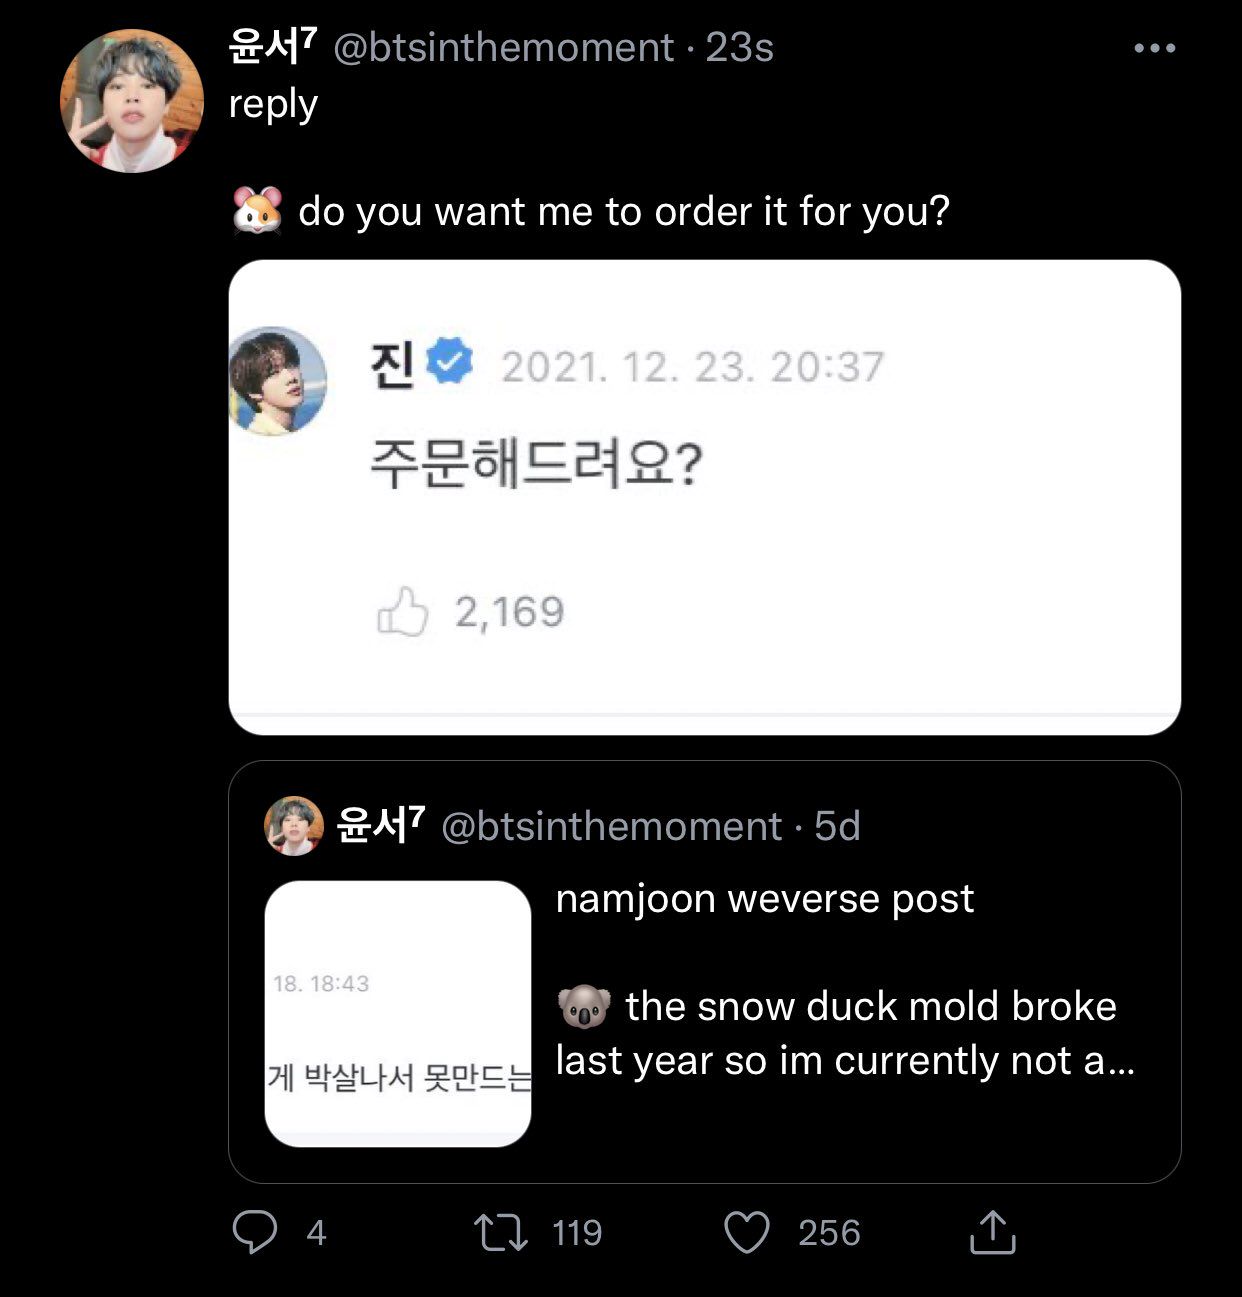Open the three-dot more options menu
Viewport: 1242px width, 1297px height.
tap(1154, 48)
